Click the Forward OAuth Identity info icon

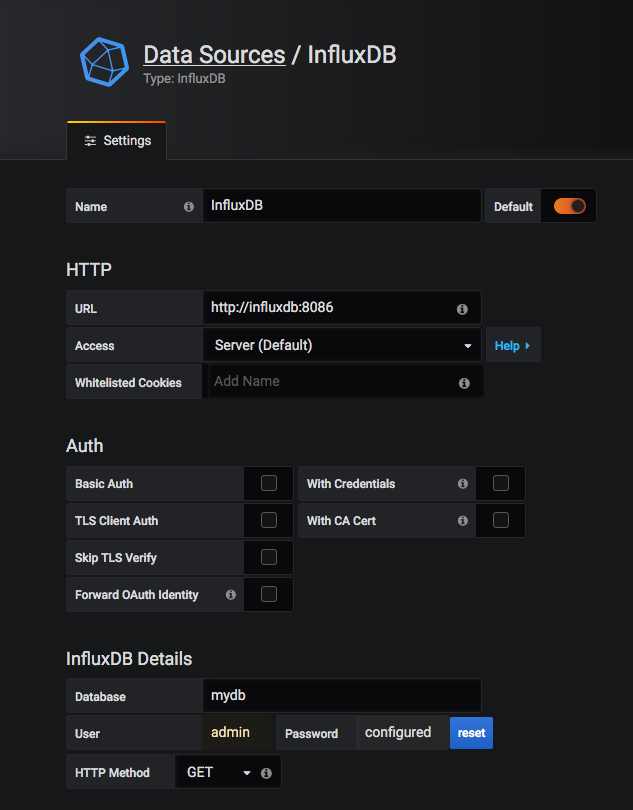coord(231,595)
